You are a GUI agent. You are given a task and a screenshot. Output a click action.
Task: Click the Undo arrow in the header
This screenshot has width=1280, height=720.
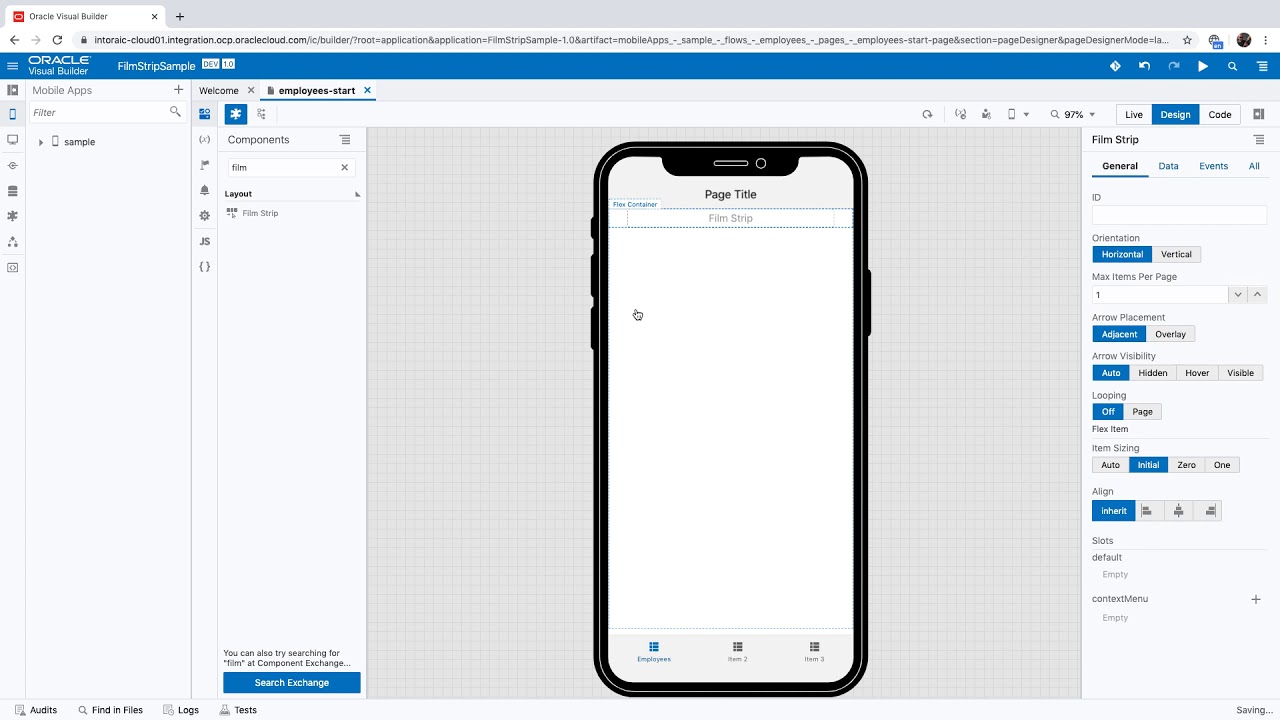tap(1144, 66)
